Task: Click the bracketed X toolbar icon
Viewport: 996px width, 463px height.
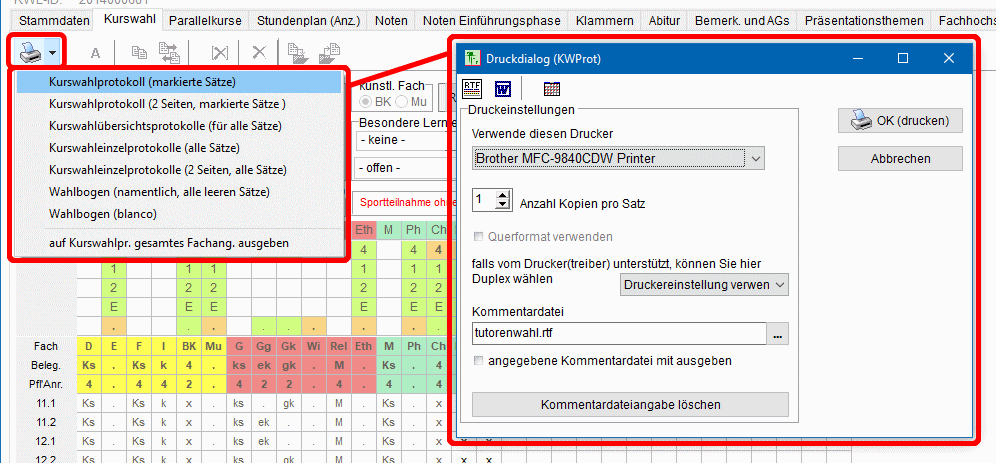Action: point(220,53)
